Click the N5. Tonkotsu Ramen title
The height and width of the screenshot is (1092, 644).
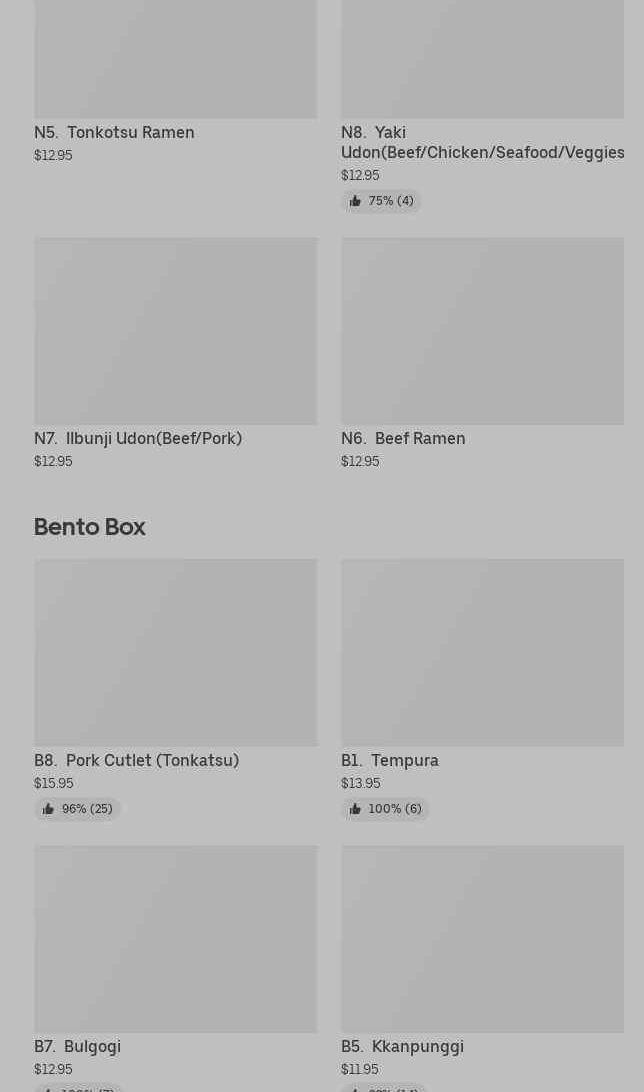tap(114, 132)
